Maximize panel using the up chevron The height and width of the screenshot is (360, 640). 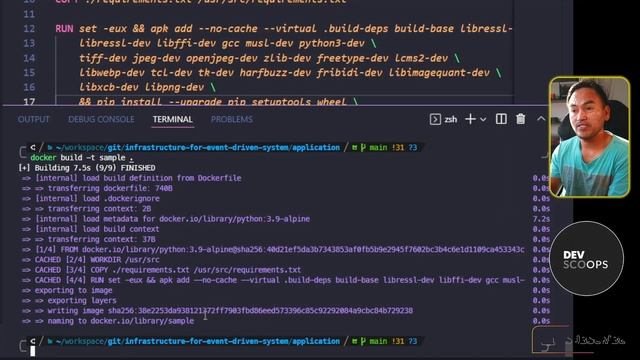[x=541, y=119]
